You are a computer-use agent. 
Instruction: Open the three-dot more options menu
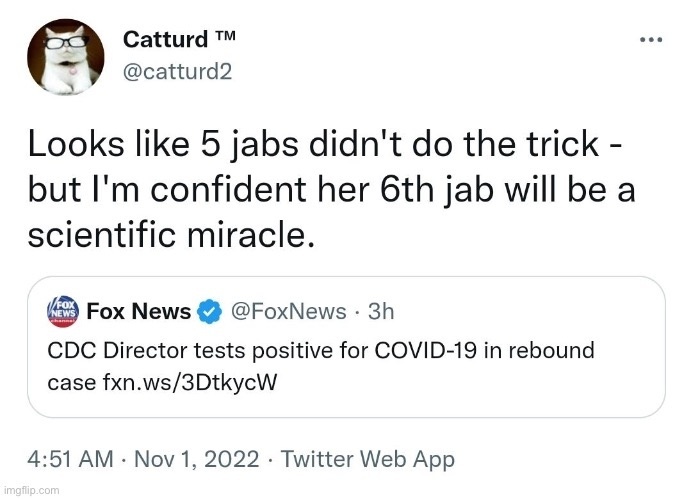pyautogui.click(x=651, y=40)
